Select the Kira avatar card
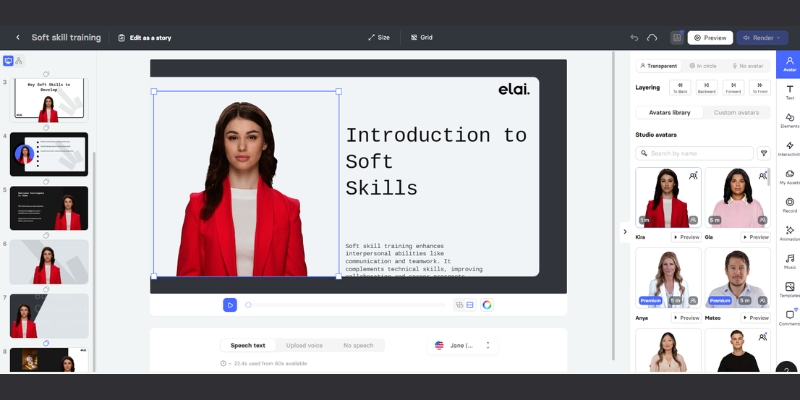800x400 pixels. tap(668, 197)
